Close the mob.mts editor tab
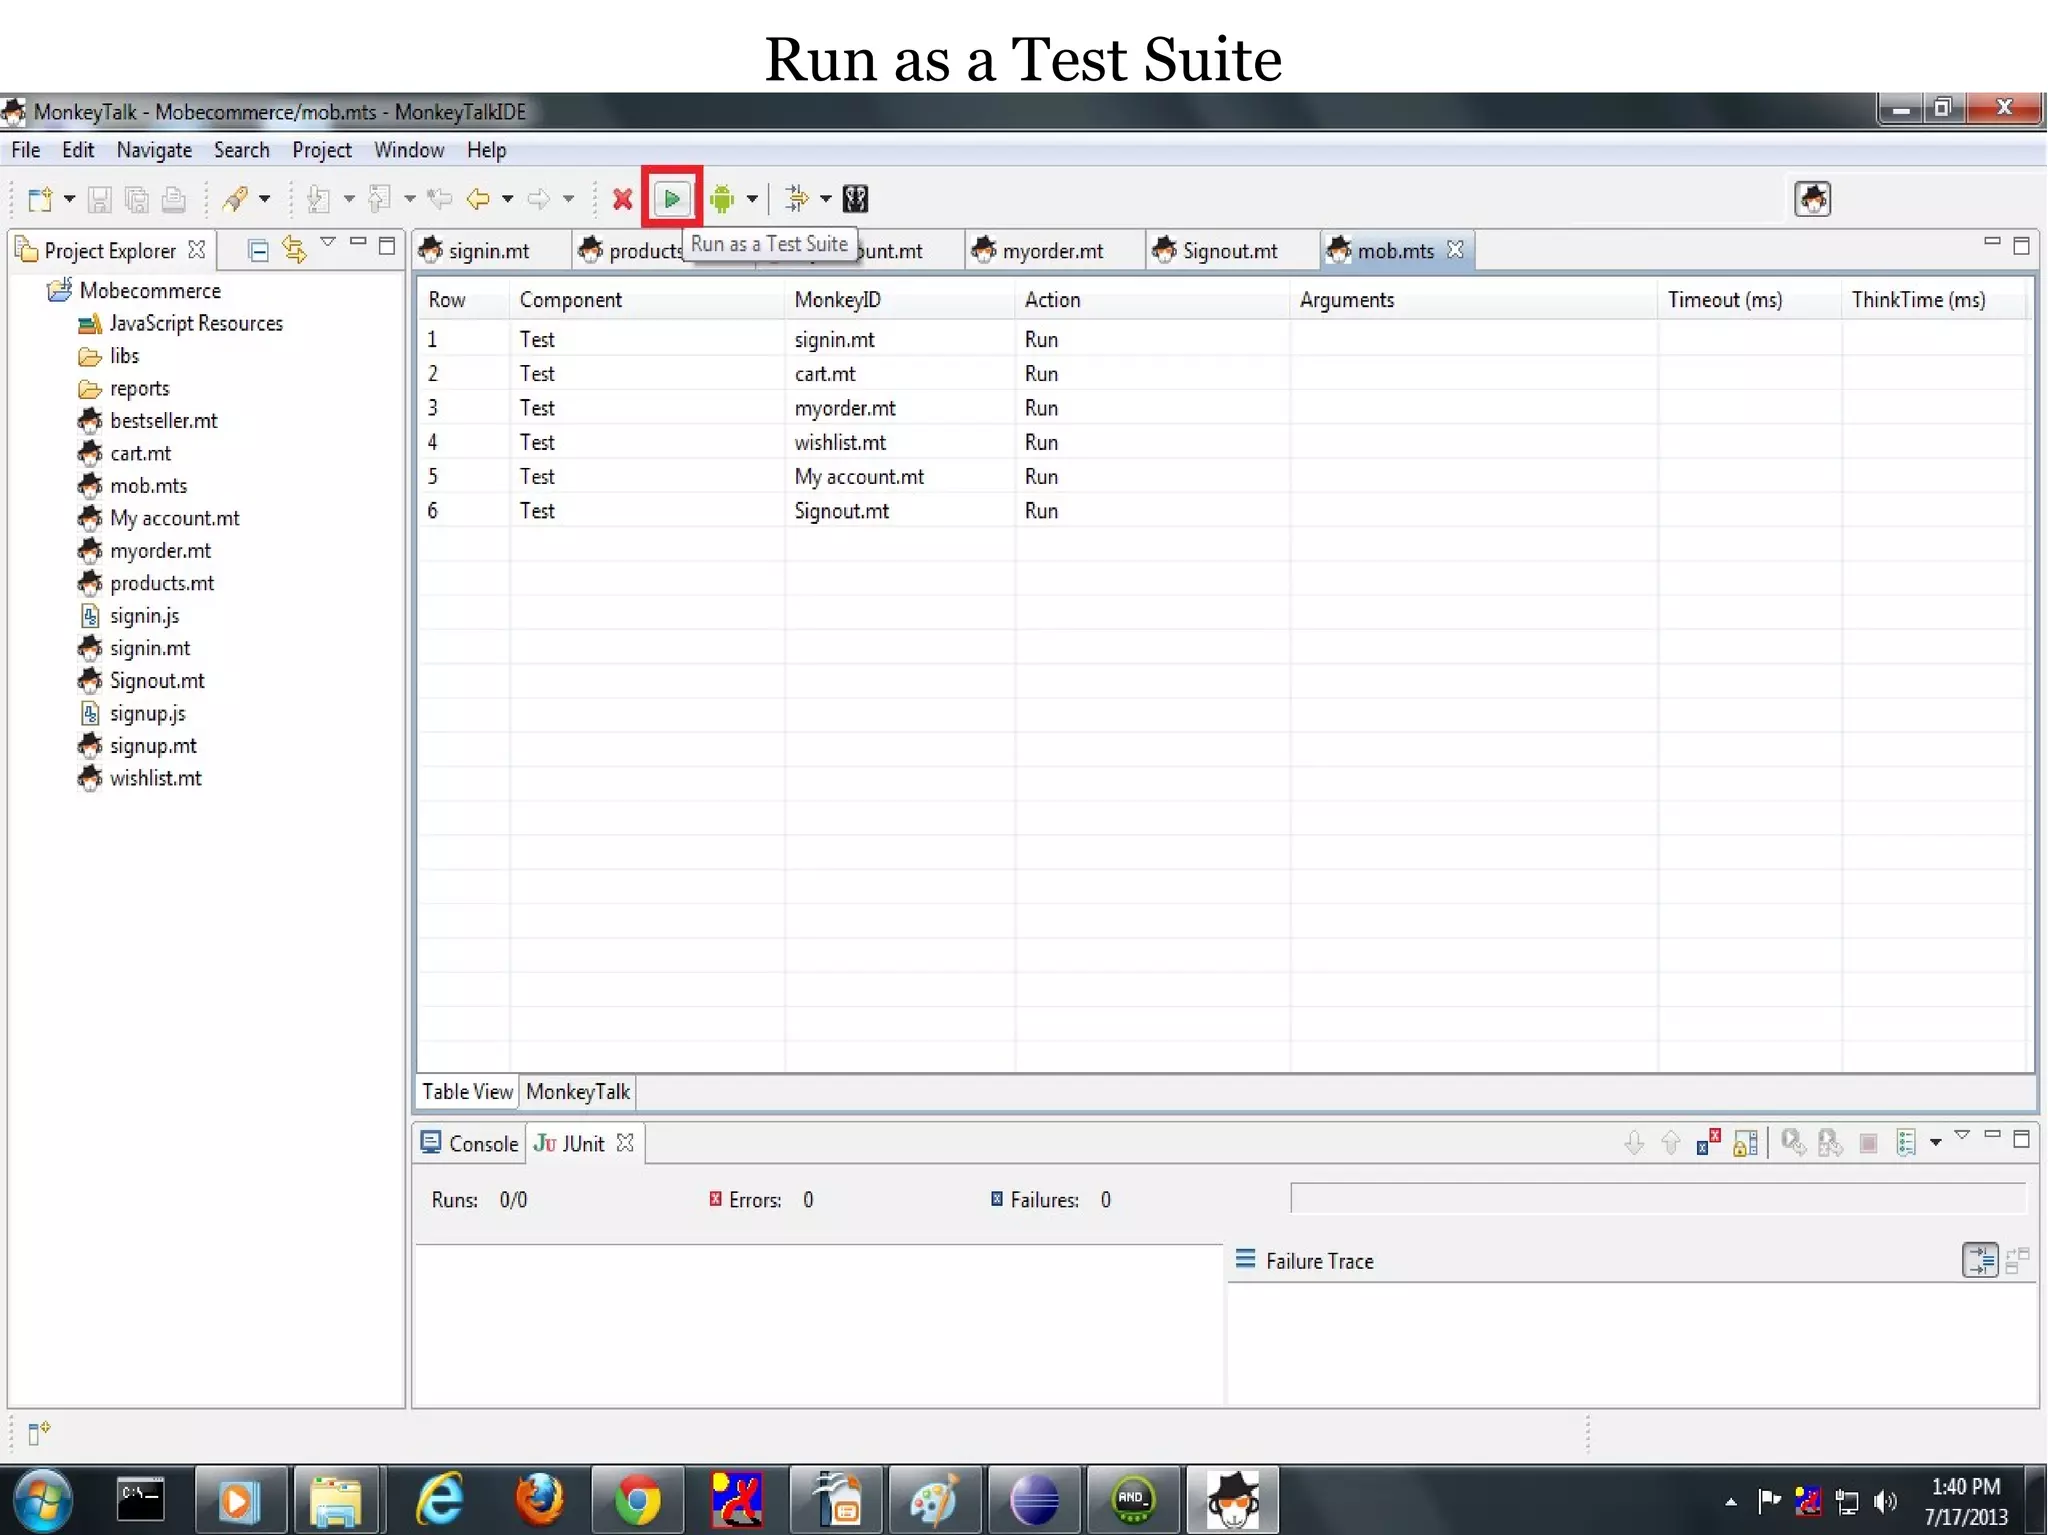 (x=1455, y=250)
